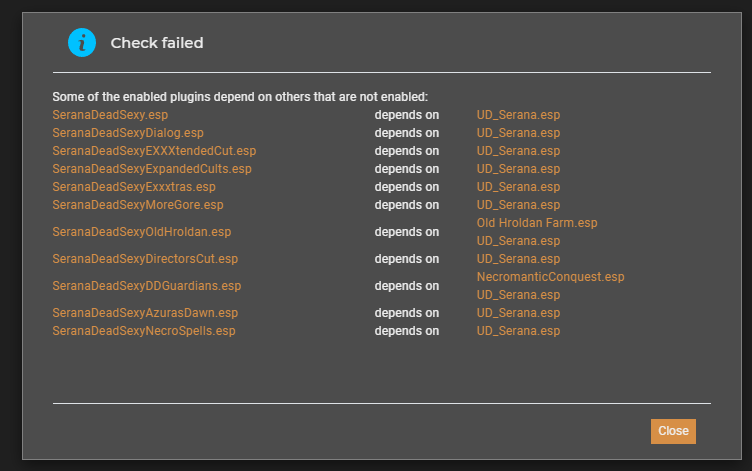
Task: Open SeranaDeadSexyDialog.esp link
Action: (128, 133)
